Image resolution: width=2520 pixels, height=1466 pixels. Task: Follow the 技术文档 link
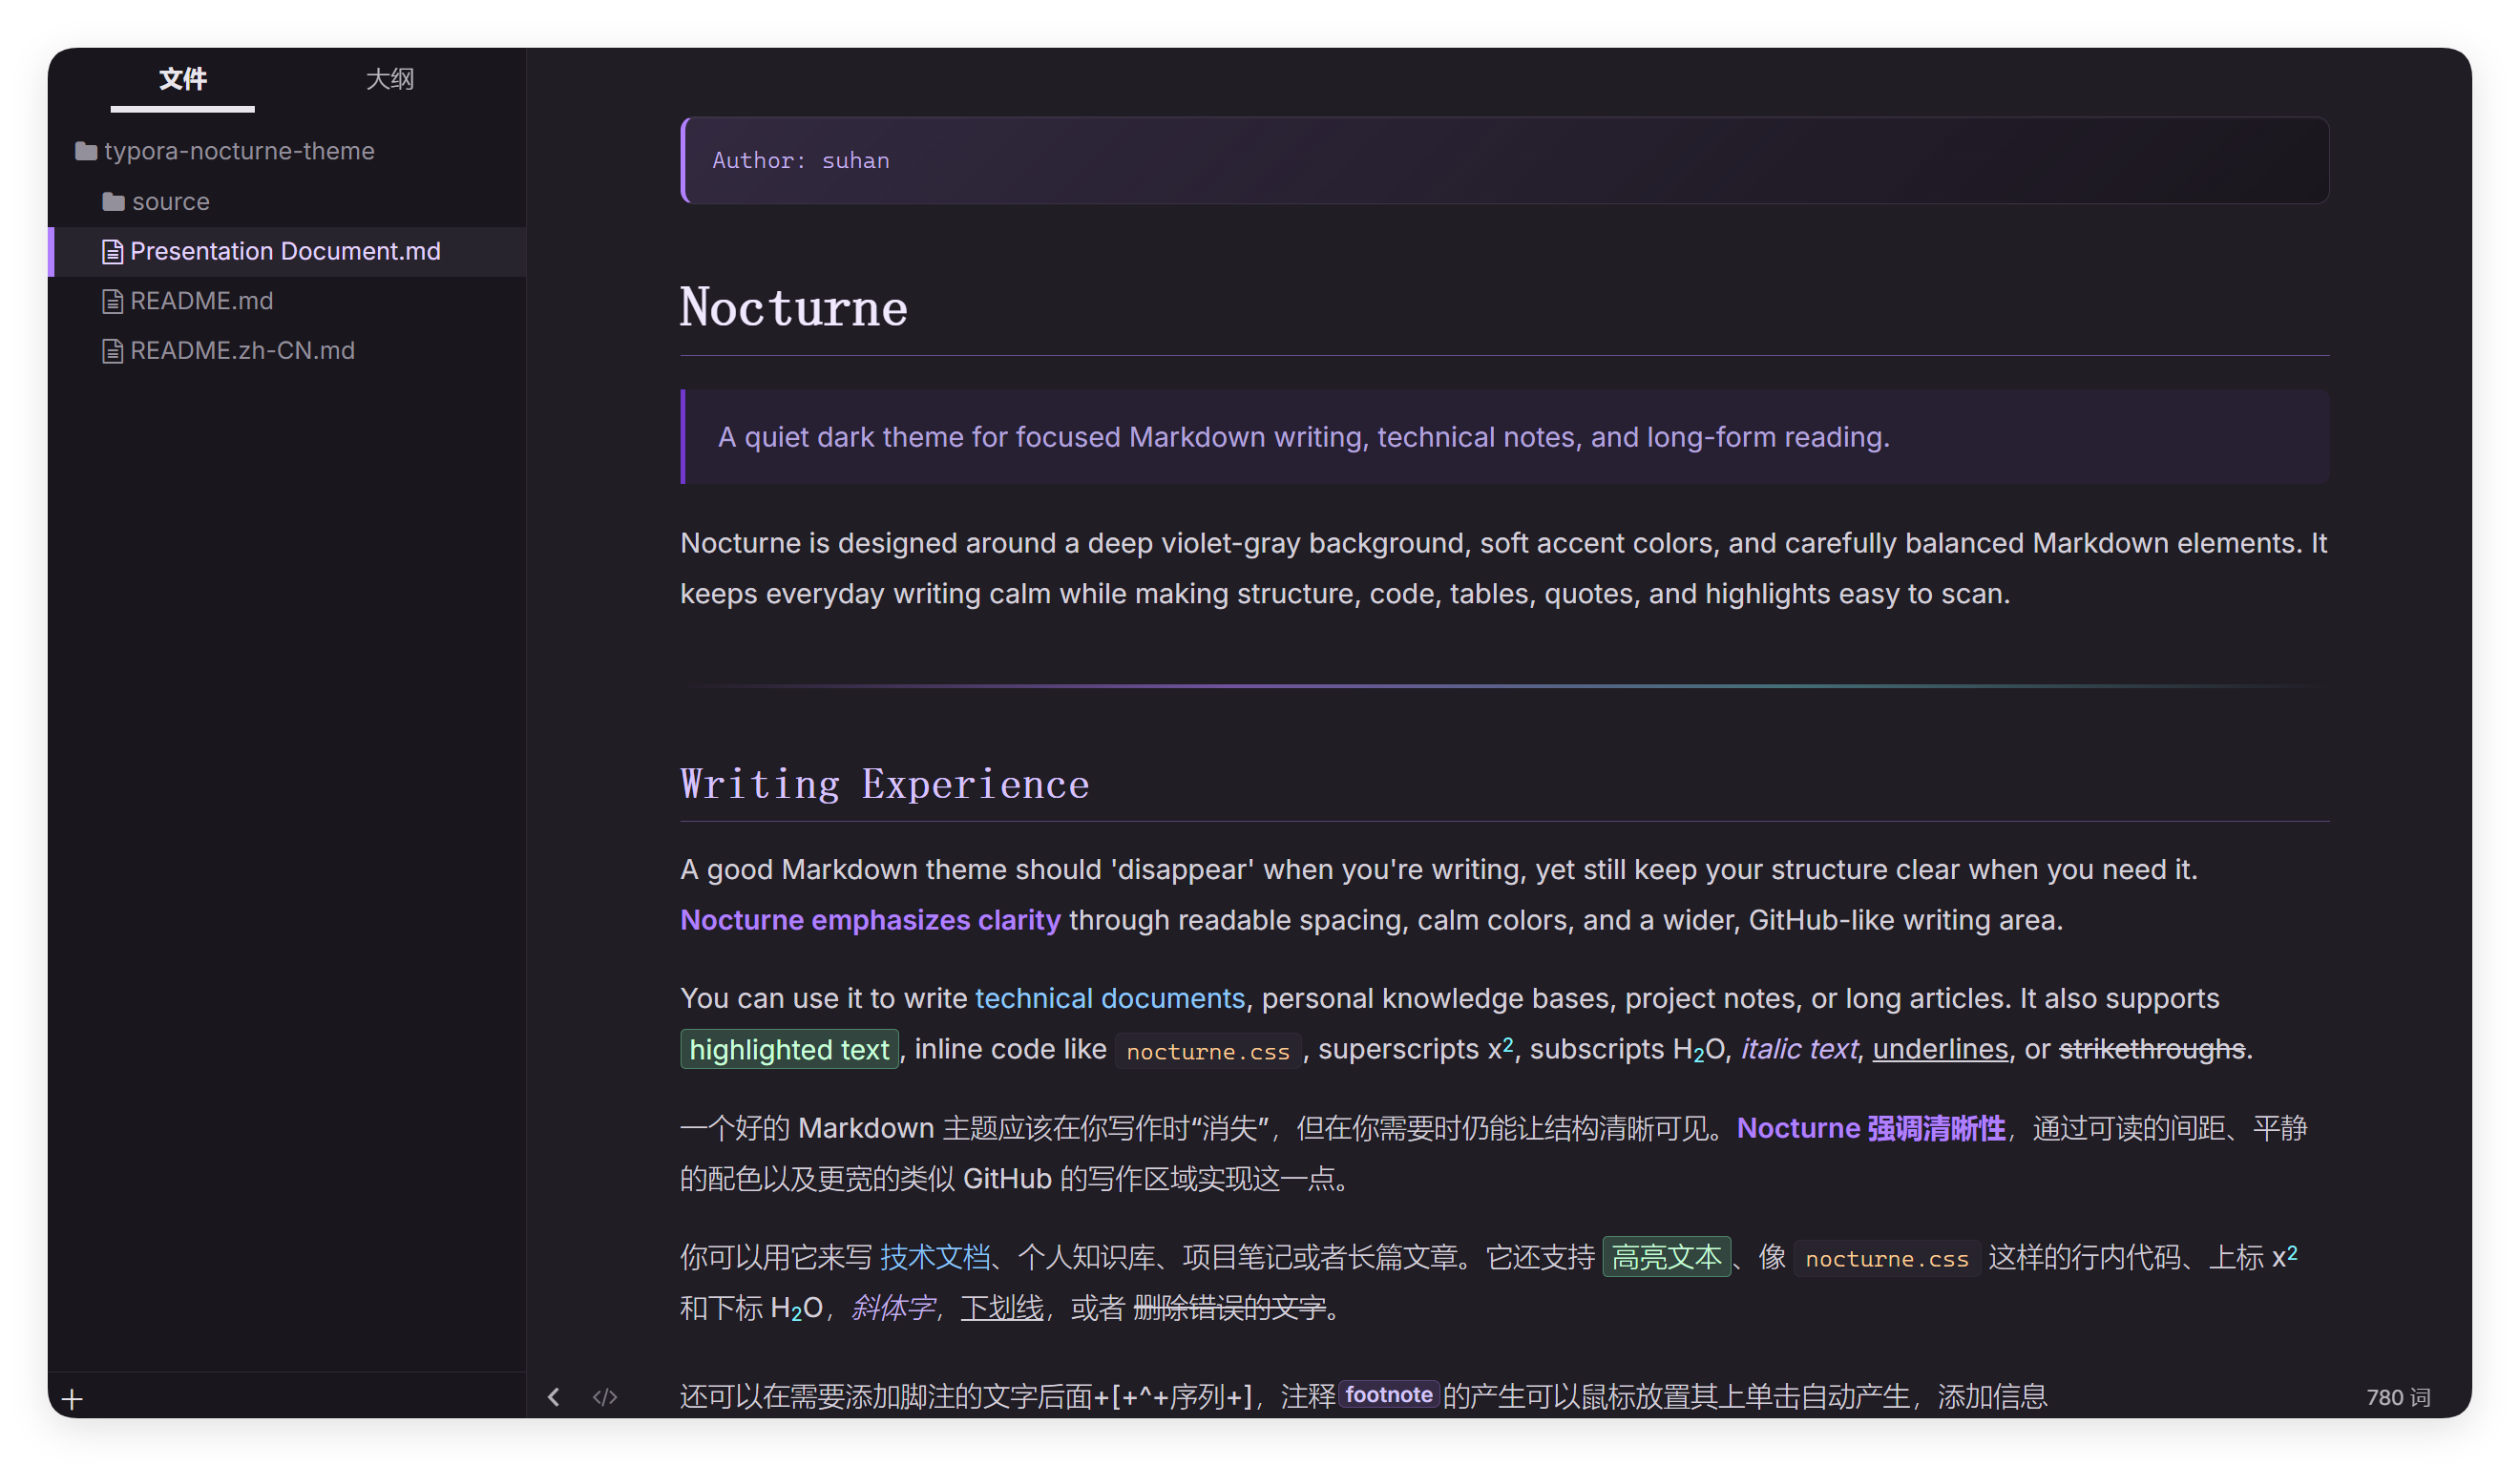935,1257
